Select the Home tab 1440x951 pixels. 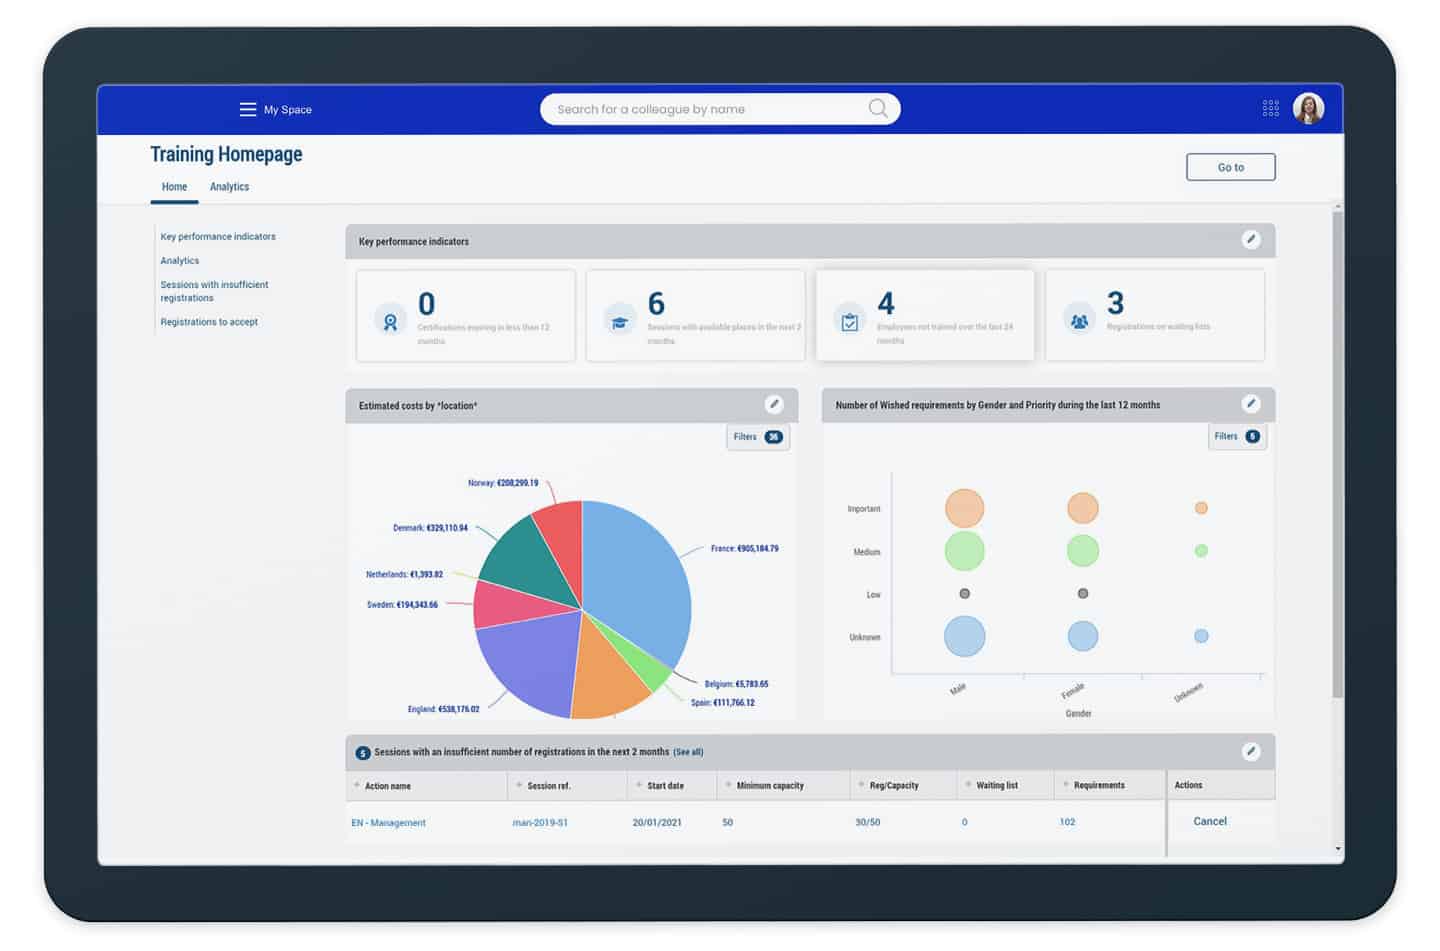pyautogui.click(x=174, y=187)
